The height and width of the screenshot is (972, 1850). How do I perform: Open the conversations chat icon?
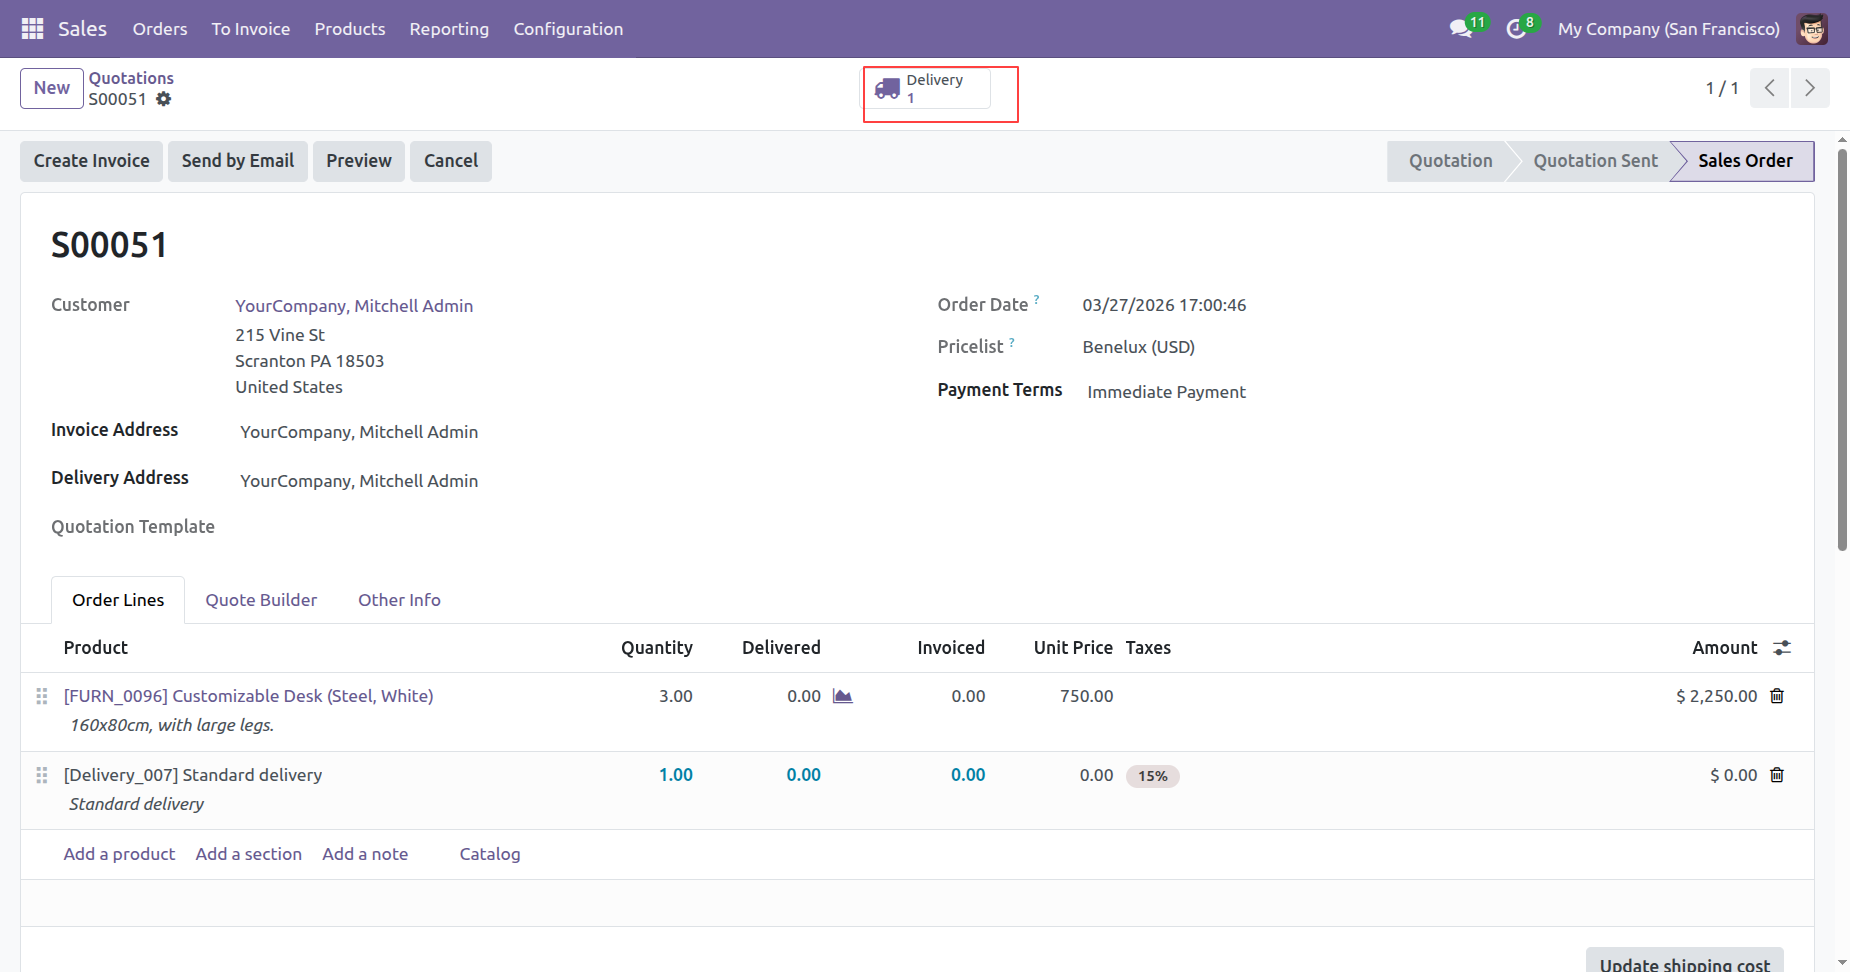tap(1461, 29)
